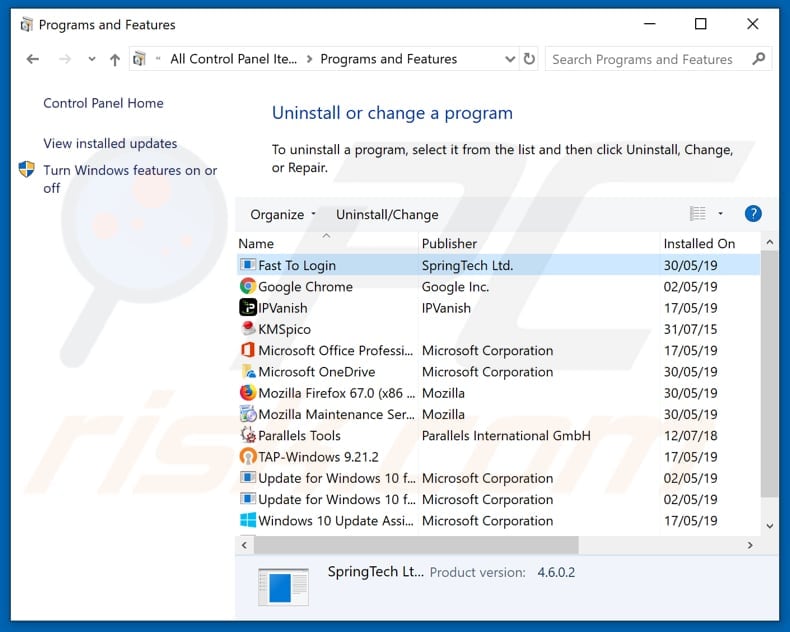Click the Forward navigation arrow
Screen dimensions: 790x632
pos(64,59)
